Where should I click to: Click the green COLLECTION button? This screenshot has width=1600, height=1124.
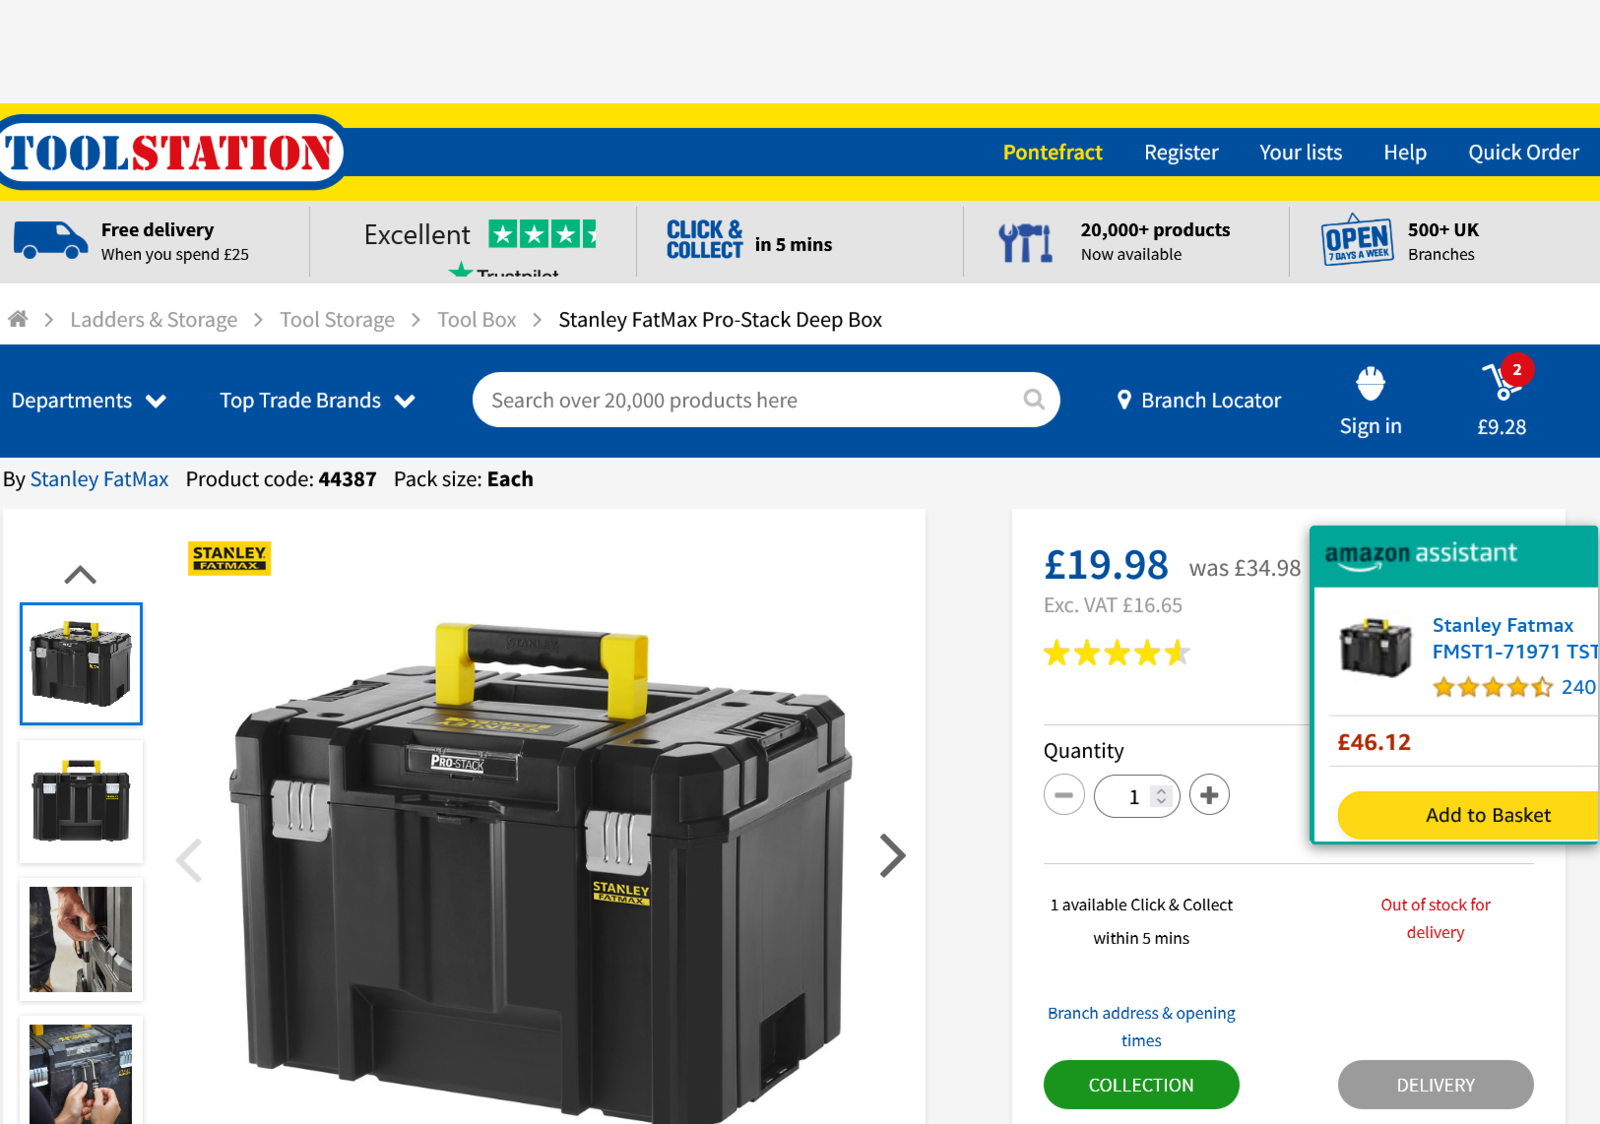pos(1141,1085)
